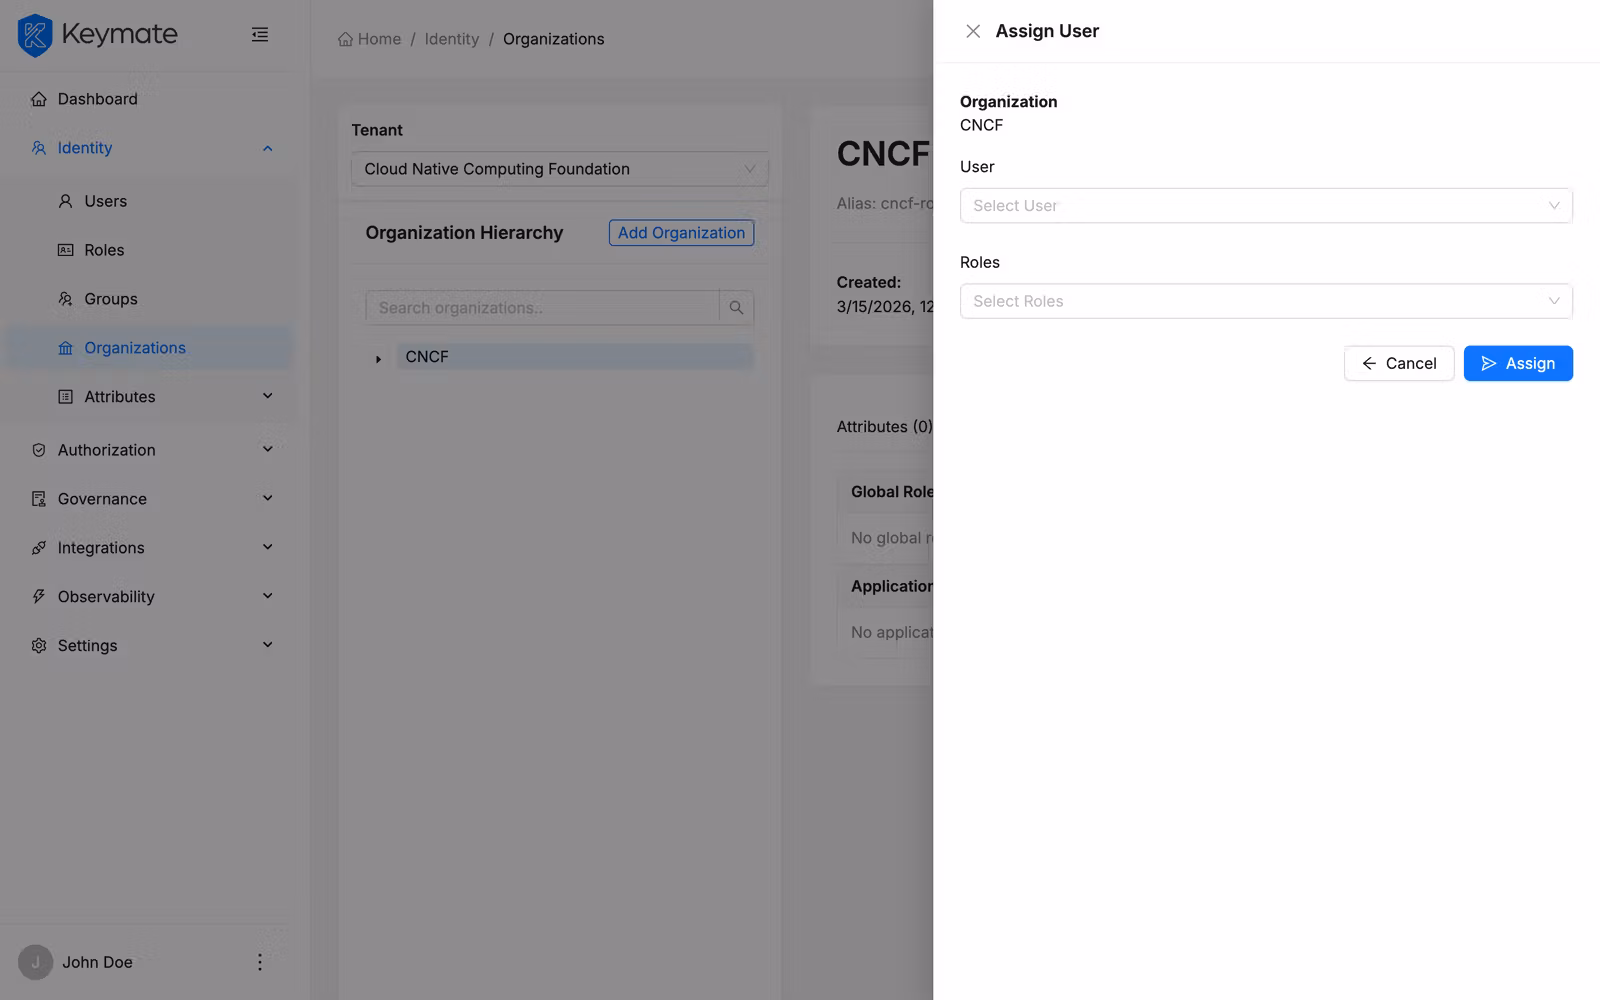Close the Assign User panel

click(x=972, y=31)
